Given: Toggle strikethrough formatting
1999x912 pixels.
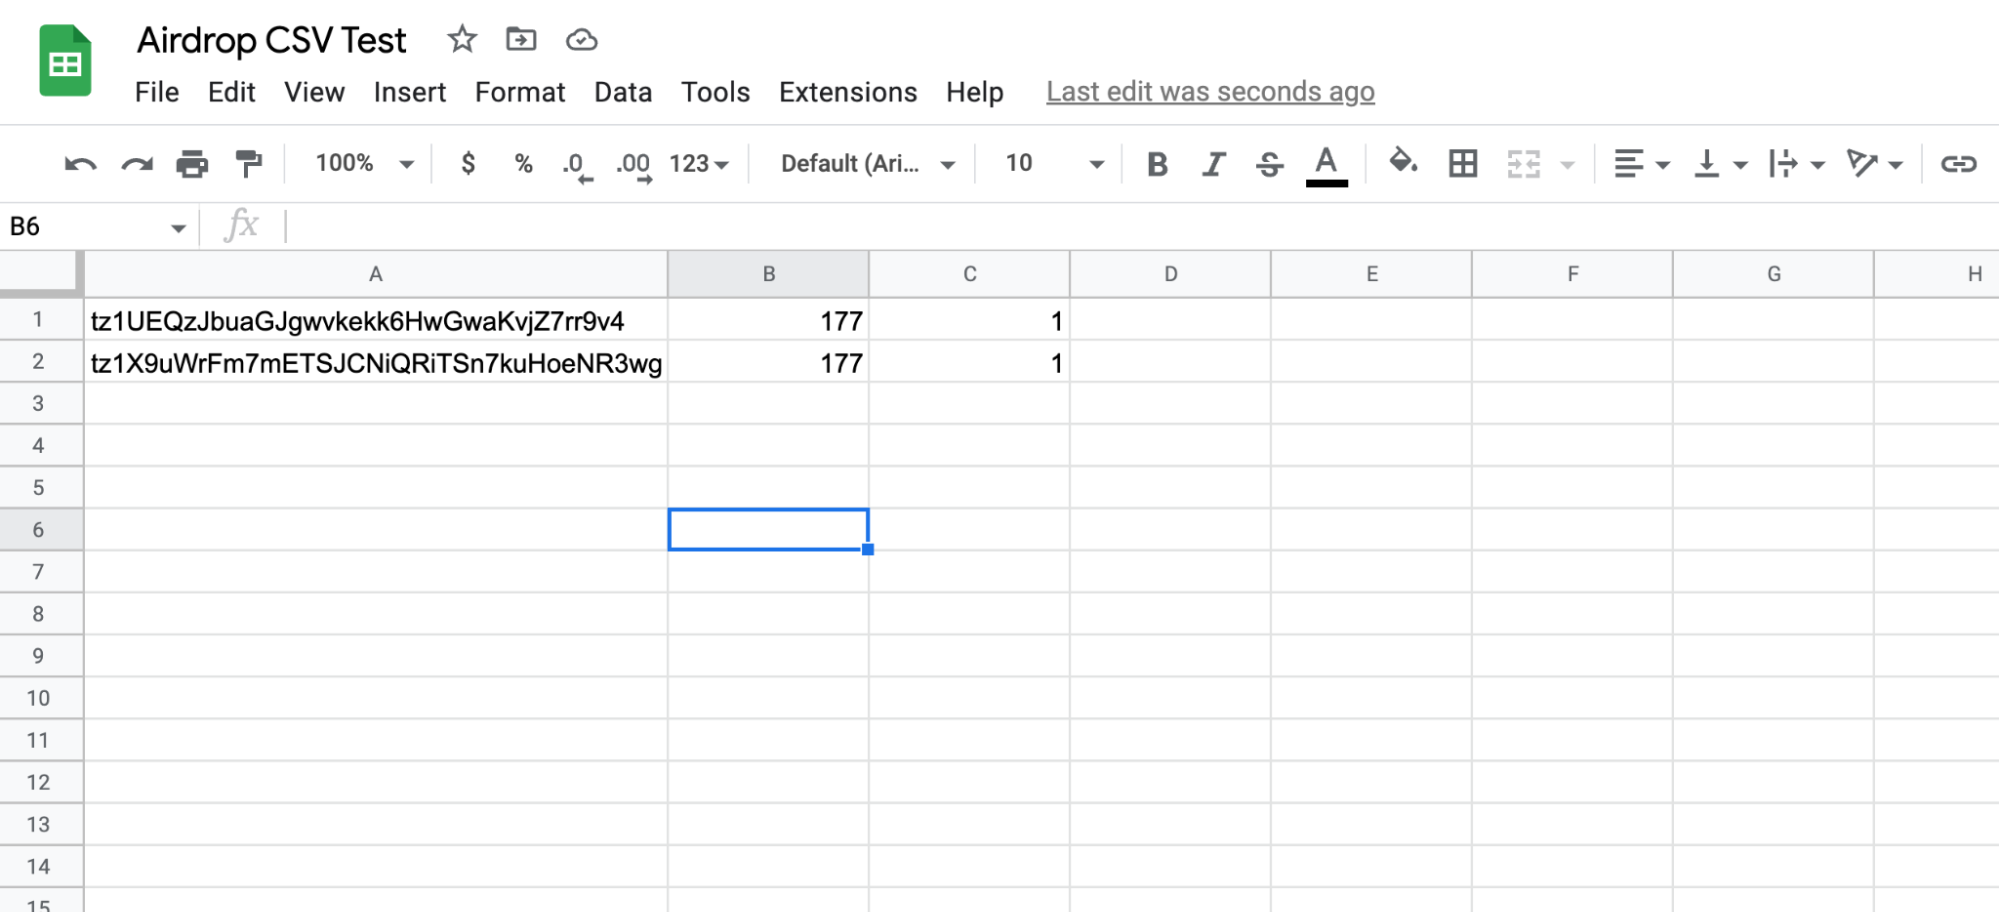Looking at the screenshot, I should (x=1269, y=164).
